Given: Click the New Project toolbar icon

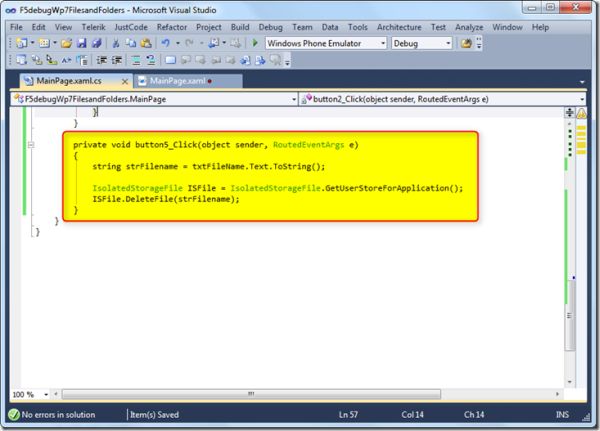Looking at the screenshot, I should pyautogui.click(x=21, y=43).
